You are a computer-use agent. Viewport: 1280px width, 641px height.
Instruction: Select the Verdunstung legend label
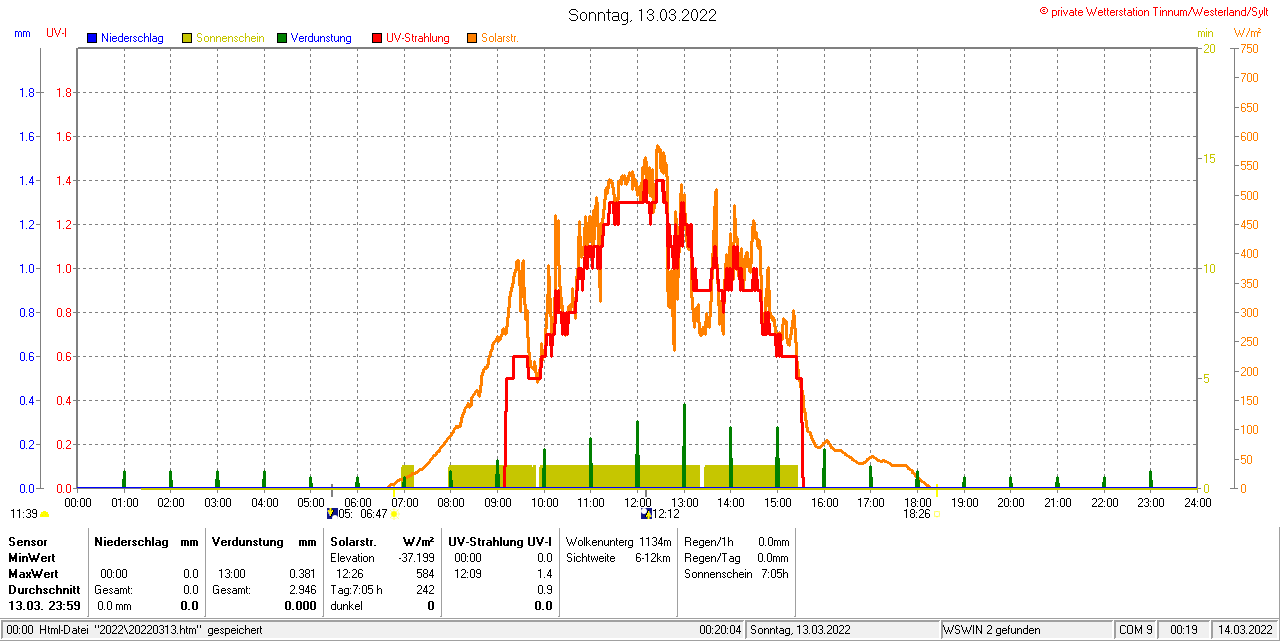coord(321,38)
